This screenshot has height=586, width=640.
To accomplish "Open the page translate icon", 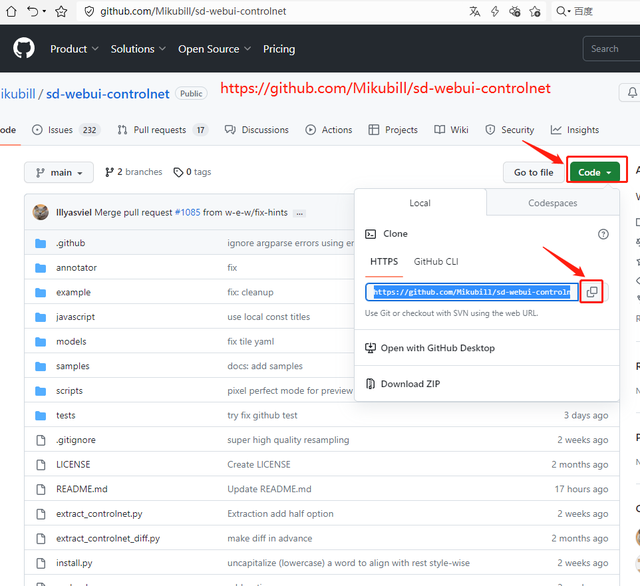I will click(474, 11).
